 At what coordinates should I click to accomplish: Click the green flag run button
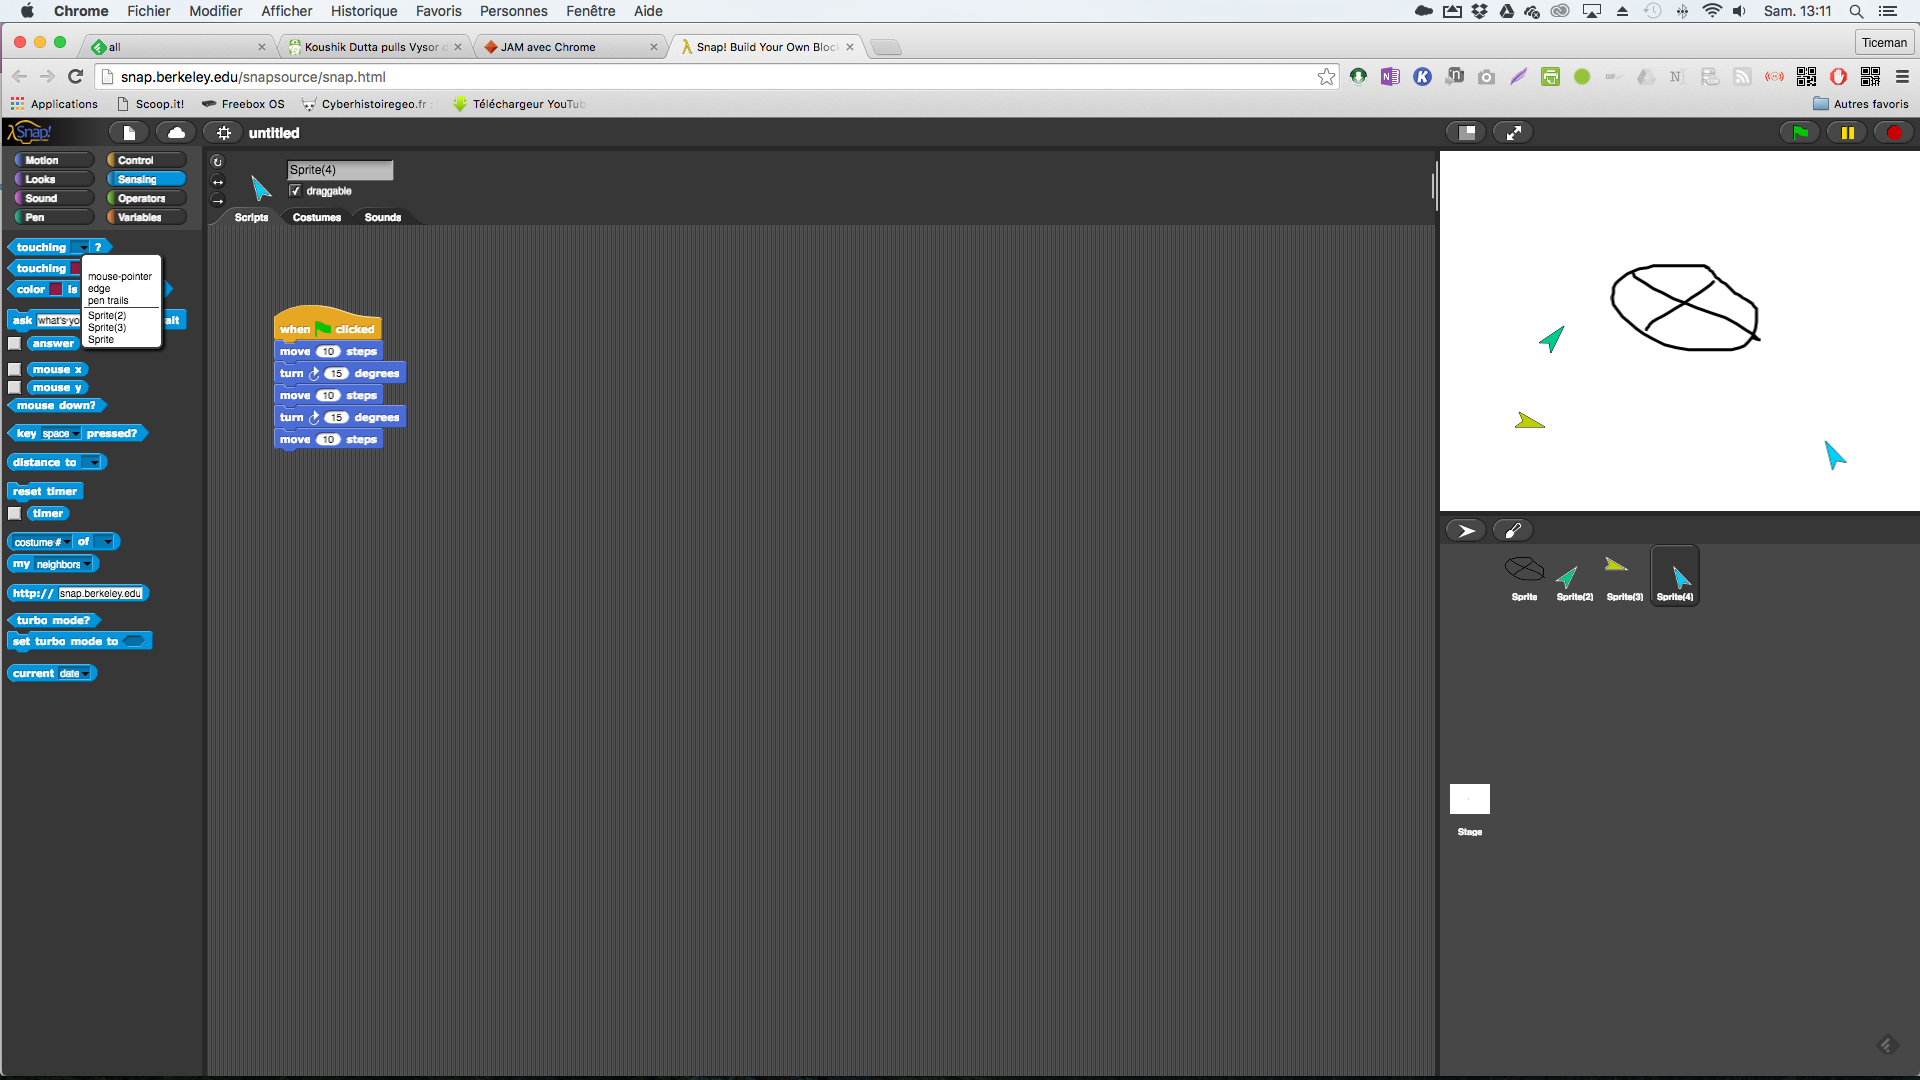1800,132
